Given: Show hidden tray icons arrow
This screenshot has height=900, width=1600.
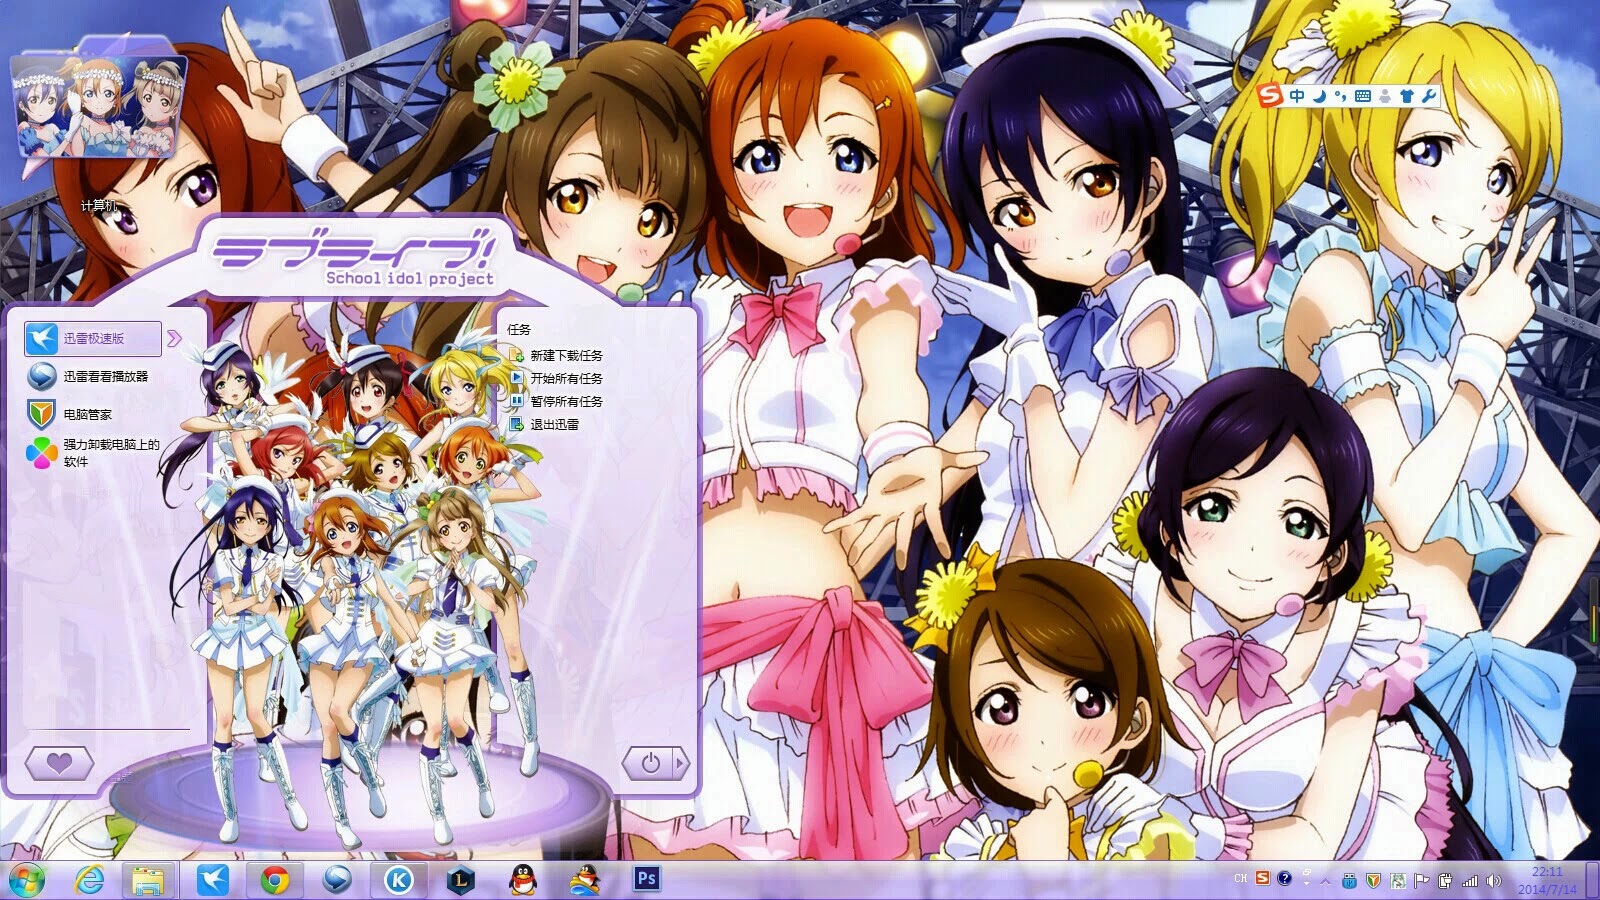Looking at the screenshot, I should 1326,882.
